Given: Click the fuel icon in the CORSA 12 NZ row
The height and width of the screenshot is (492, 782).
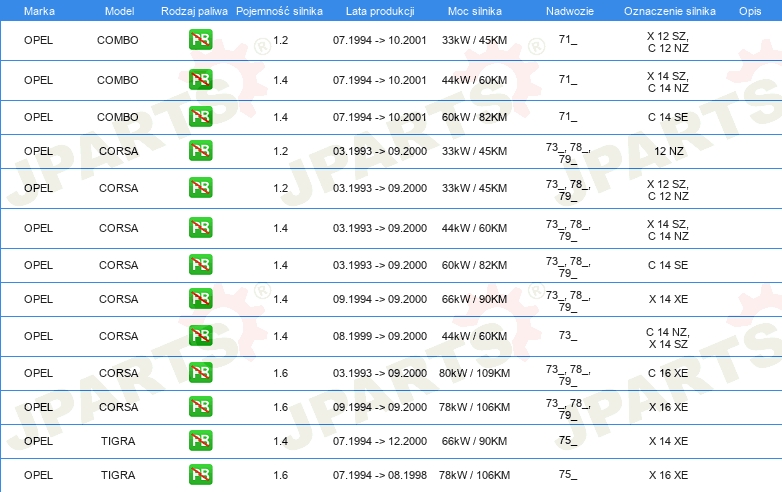Looking at the screenshot, I should [x=200, y=151].
